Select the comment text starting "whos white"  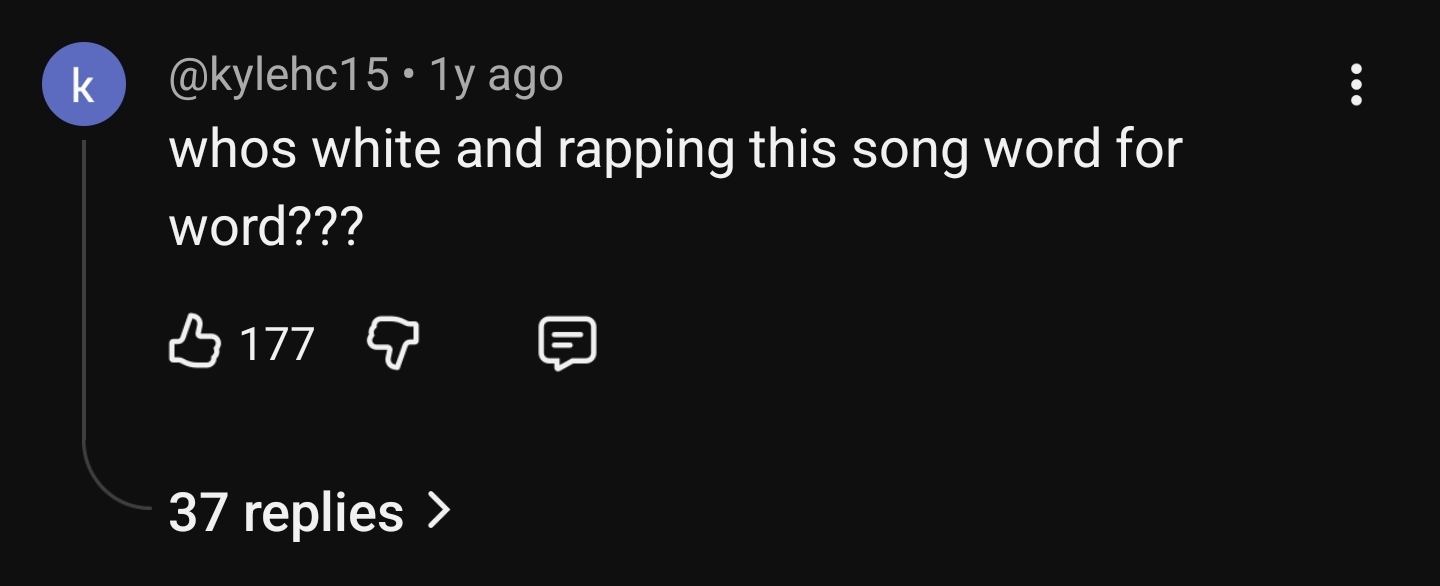click(675, 189)
